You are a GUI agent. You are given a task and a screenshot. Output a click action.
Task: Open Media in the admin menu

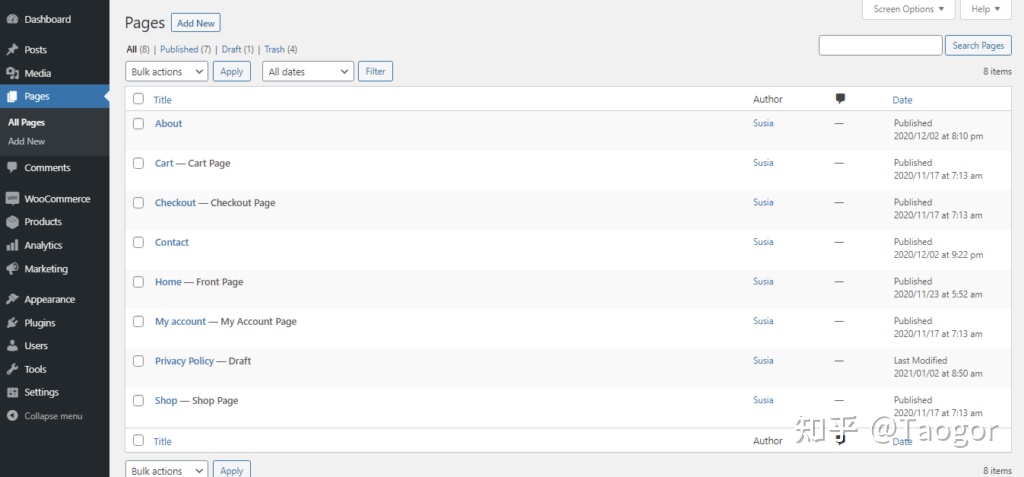[x=38, y=73]
